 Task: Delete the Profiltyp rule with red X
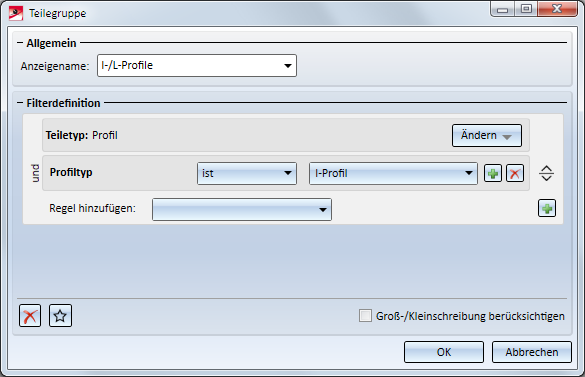pos(515,173)
